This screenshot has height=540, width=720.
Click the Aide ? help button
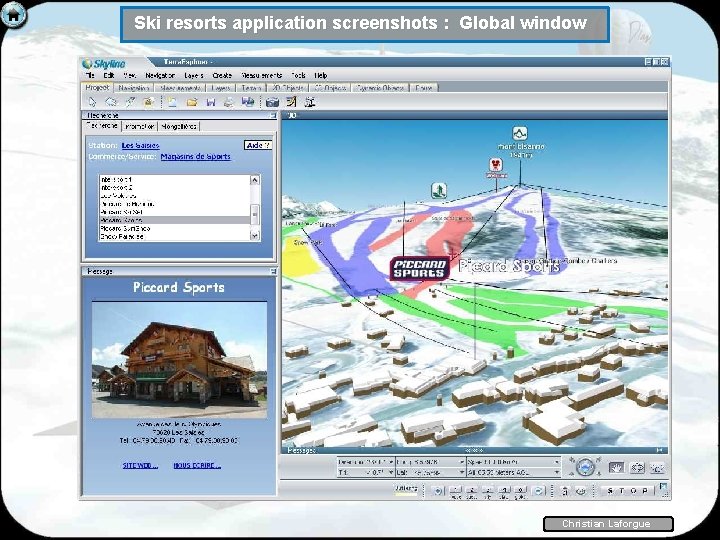point(258,145)
